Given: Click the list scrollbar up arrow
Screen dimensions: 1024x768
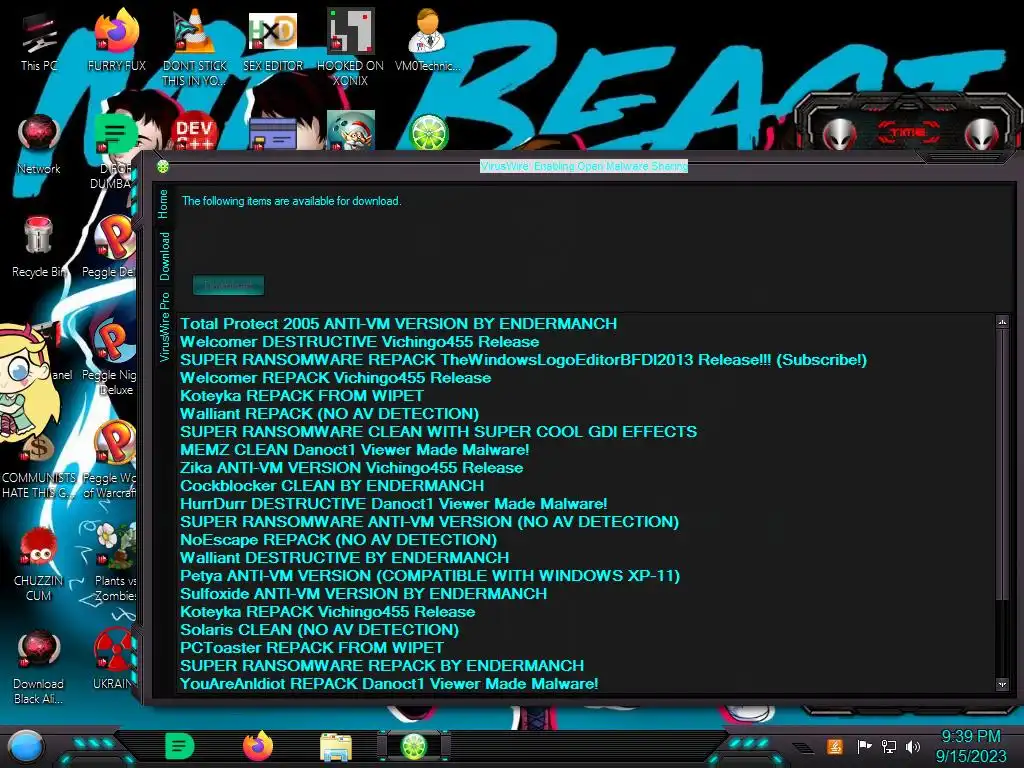Looking at the screenshot, I should pyautogui.click(x=1002, y=321).
